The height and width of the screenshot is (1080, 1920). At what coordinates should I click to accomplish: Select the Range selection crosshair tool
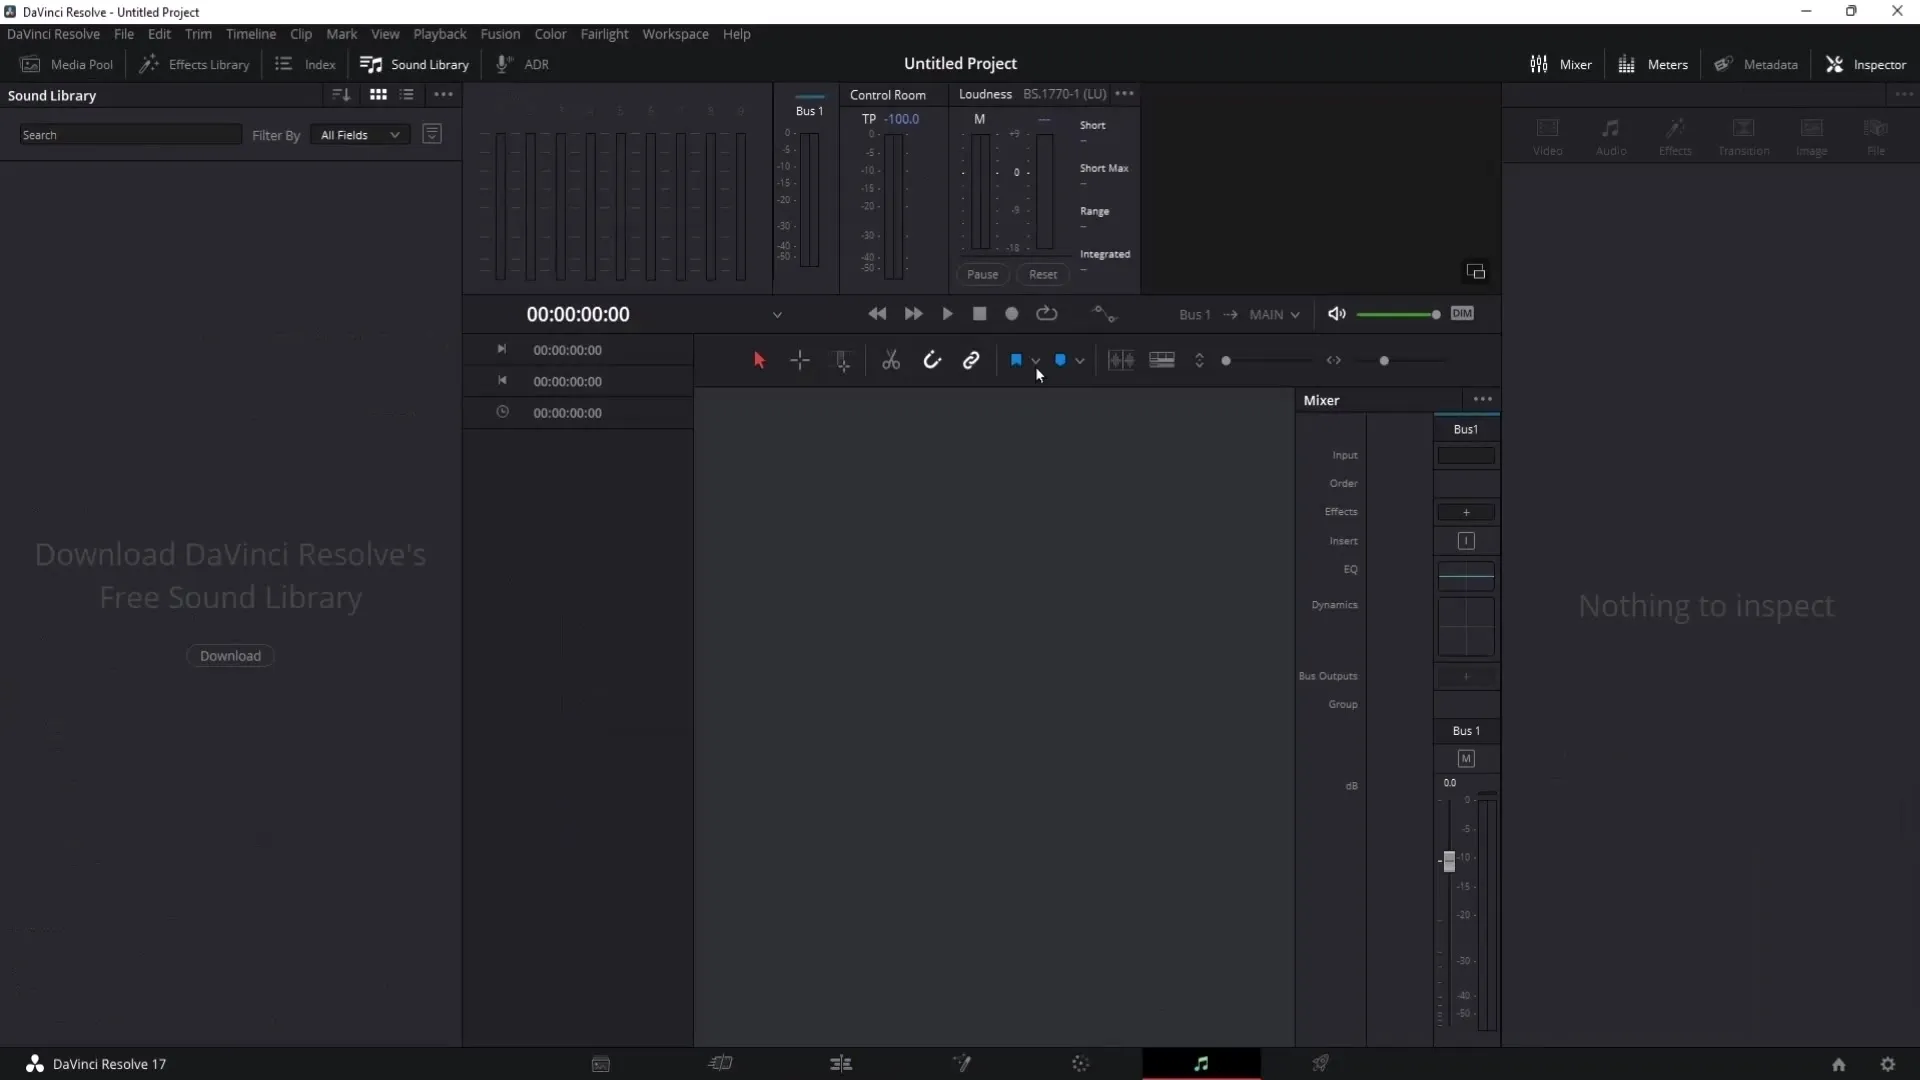click(x=800, y=361)
